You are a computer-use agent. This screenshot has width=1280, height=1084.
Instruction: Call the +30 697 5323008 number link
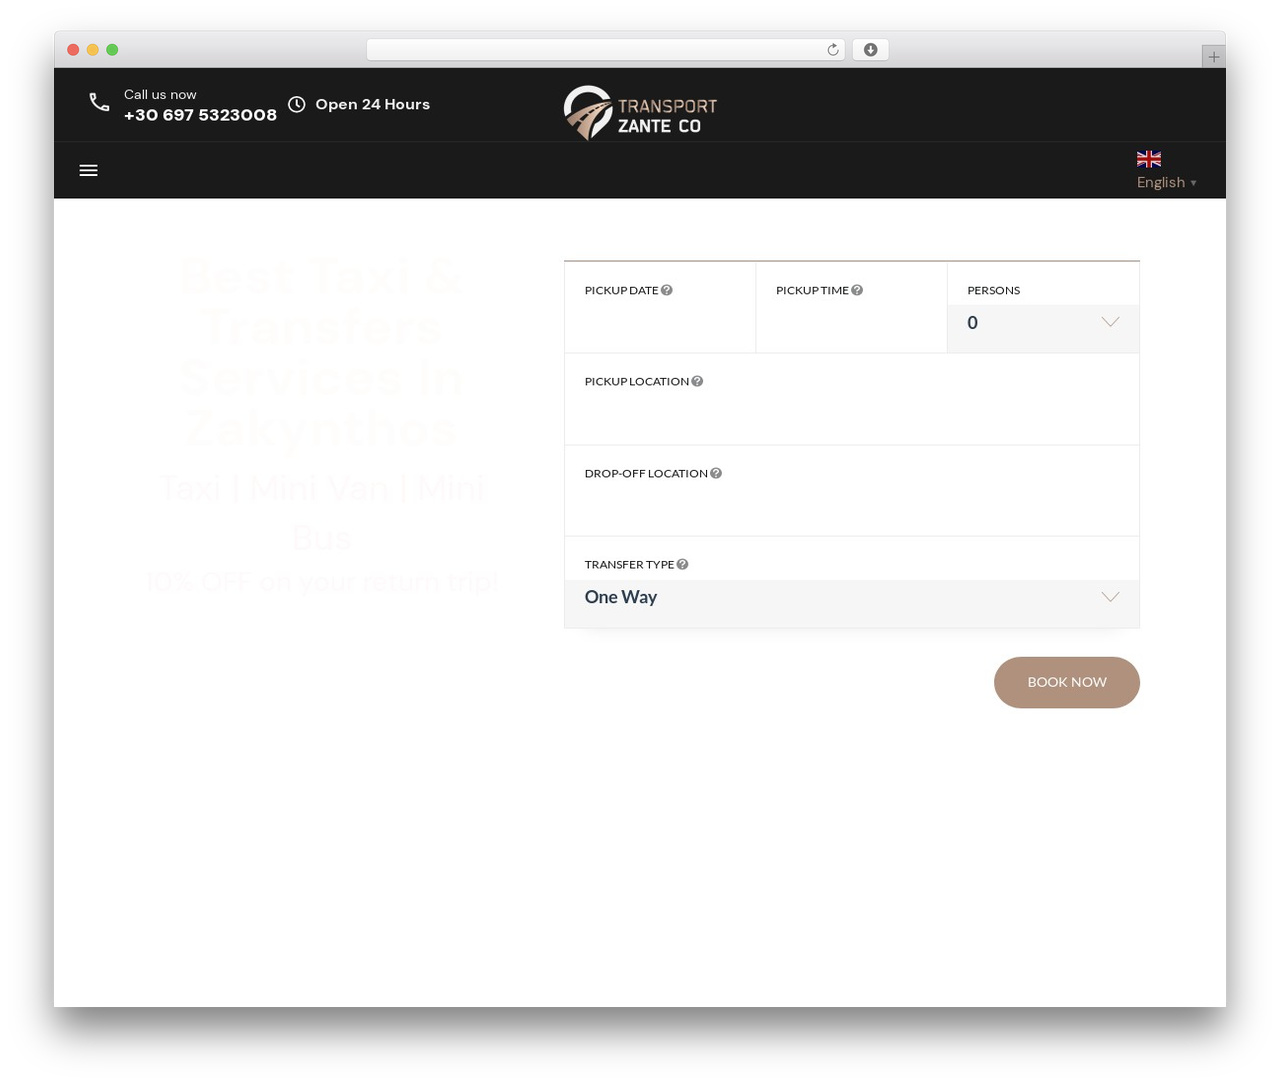200,115
